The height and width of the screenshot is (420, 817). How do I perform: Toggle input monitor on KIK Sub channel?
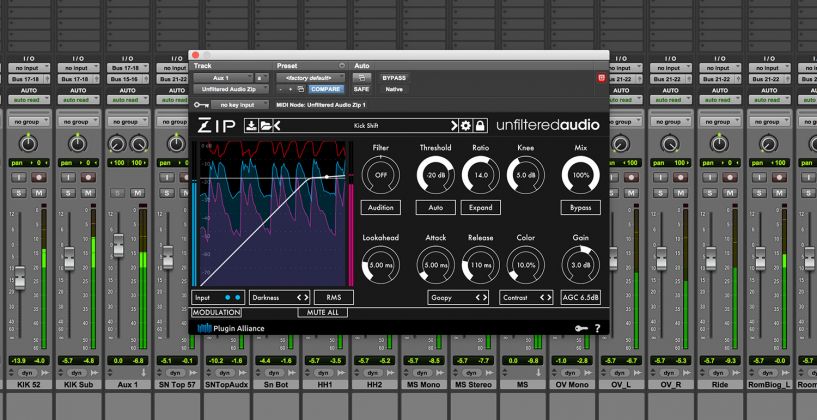[68, 178]
